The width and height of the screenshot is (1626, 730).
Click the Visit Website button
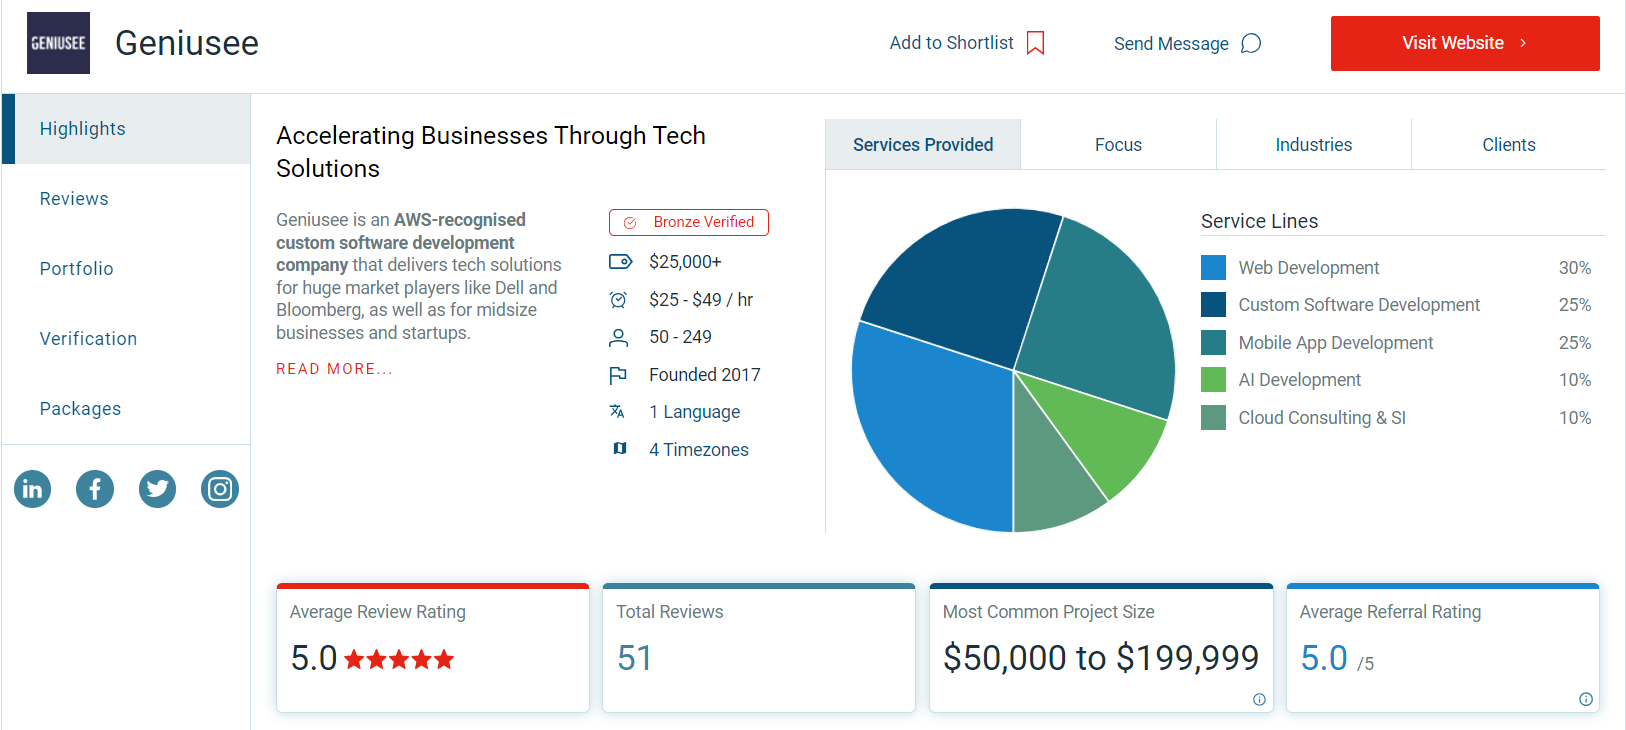(1465, 43)
